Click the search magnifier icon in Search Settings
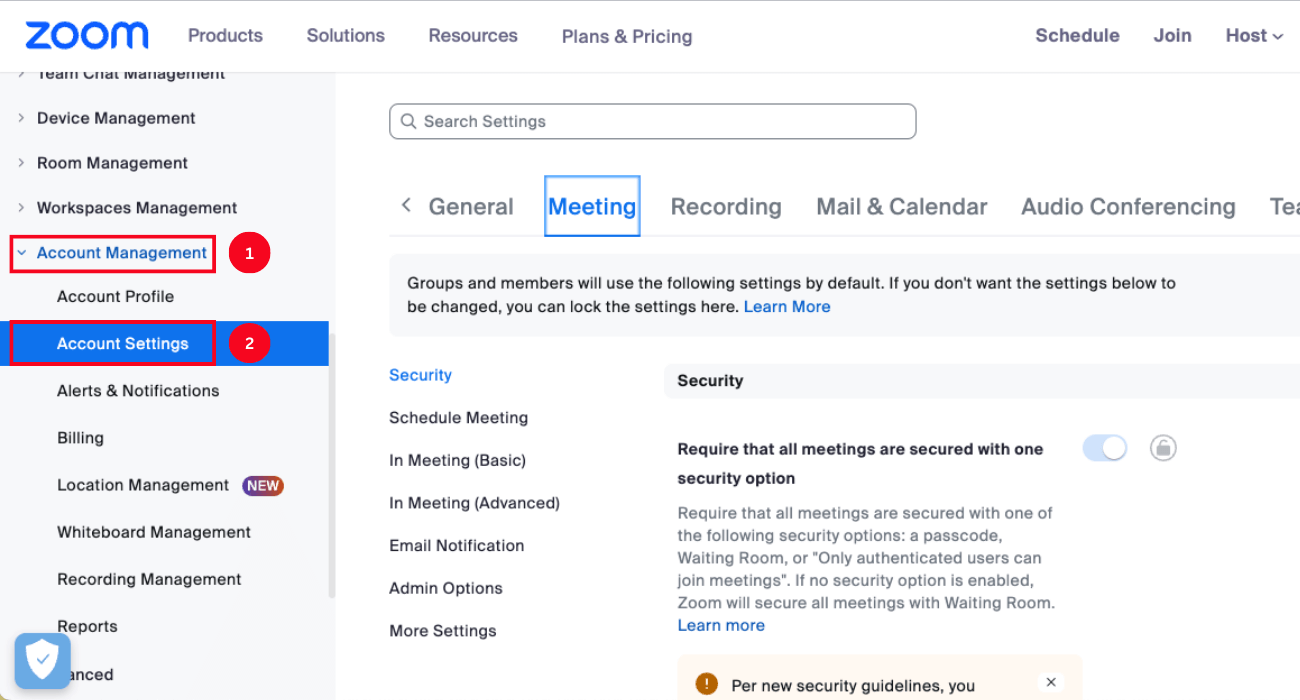1300x700 pixels. pyautogui.click(x=408, y=121)
